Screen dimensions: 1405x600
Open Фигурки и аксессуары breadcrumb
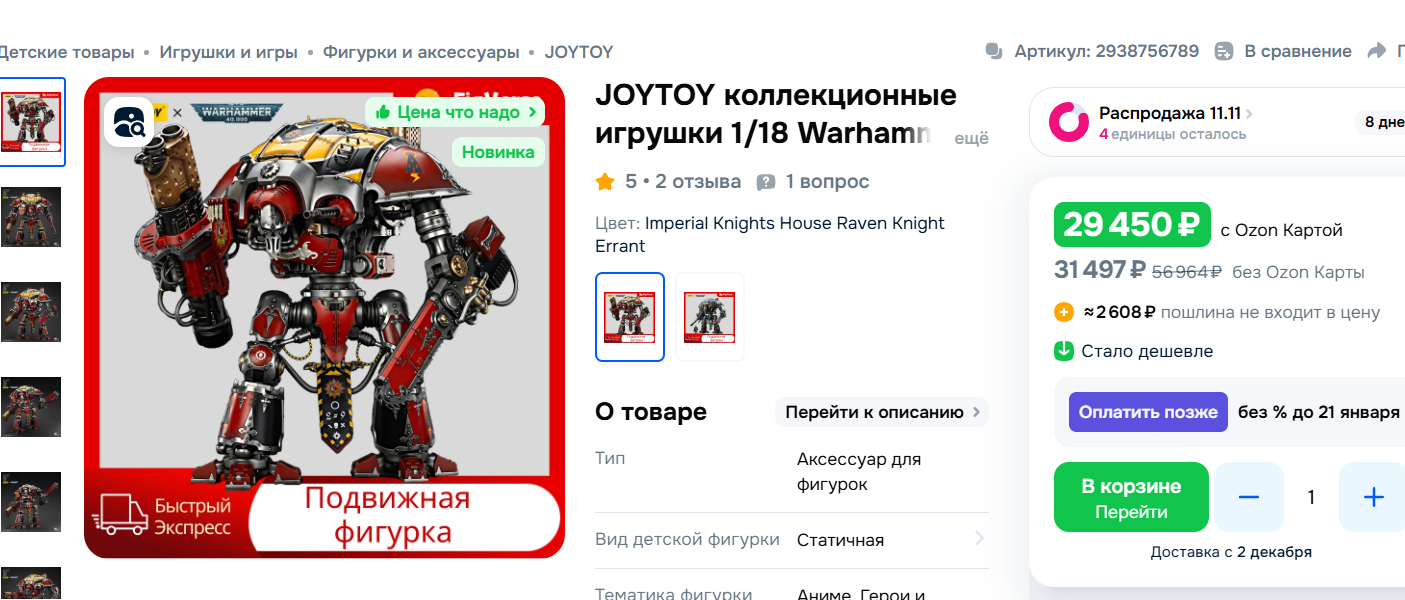point(421,52)
